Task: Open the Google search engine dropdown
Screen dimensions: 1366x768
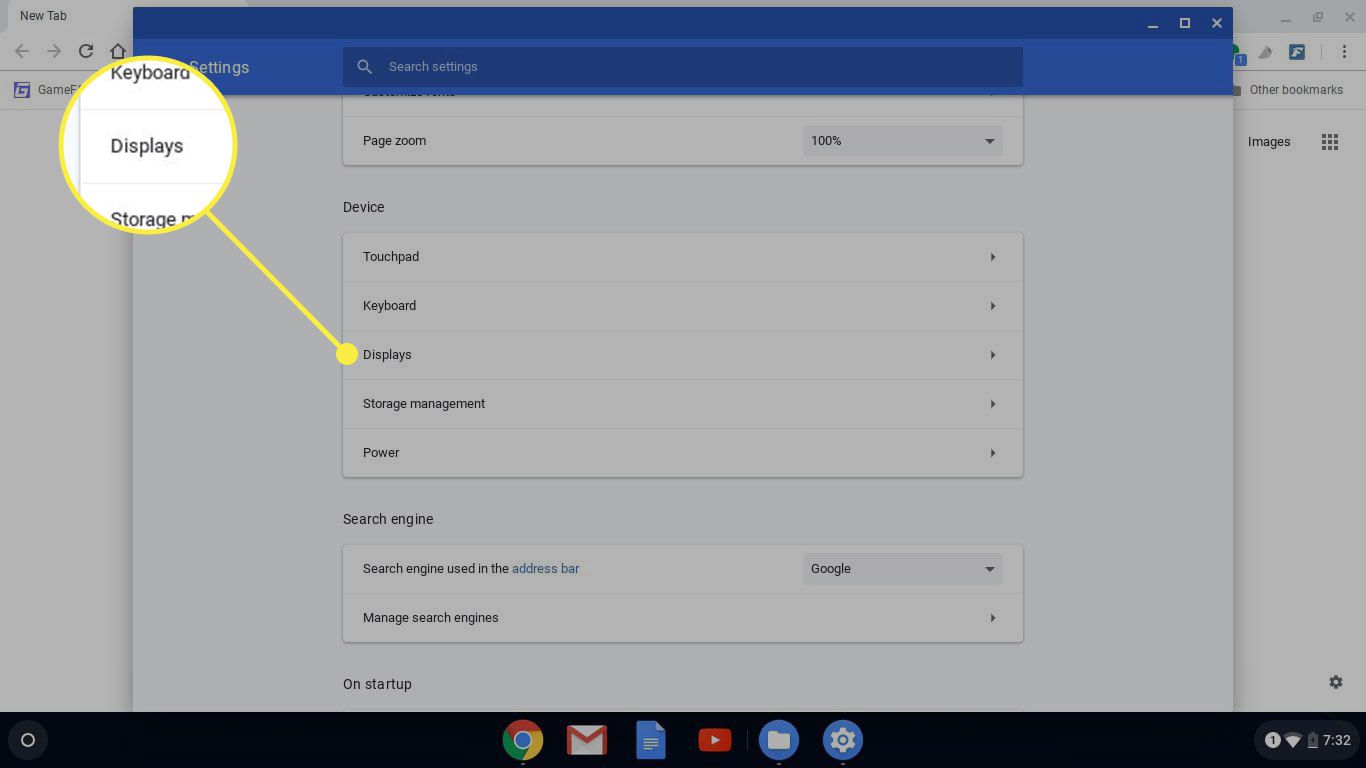Action: 902,569
